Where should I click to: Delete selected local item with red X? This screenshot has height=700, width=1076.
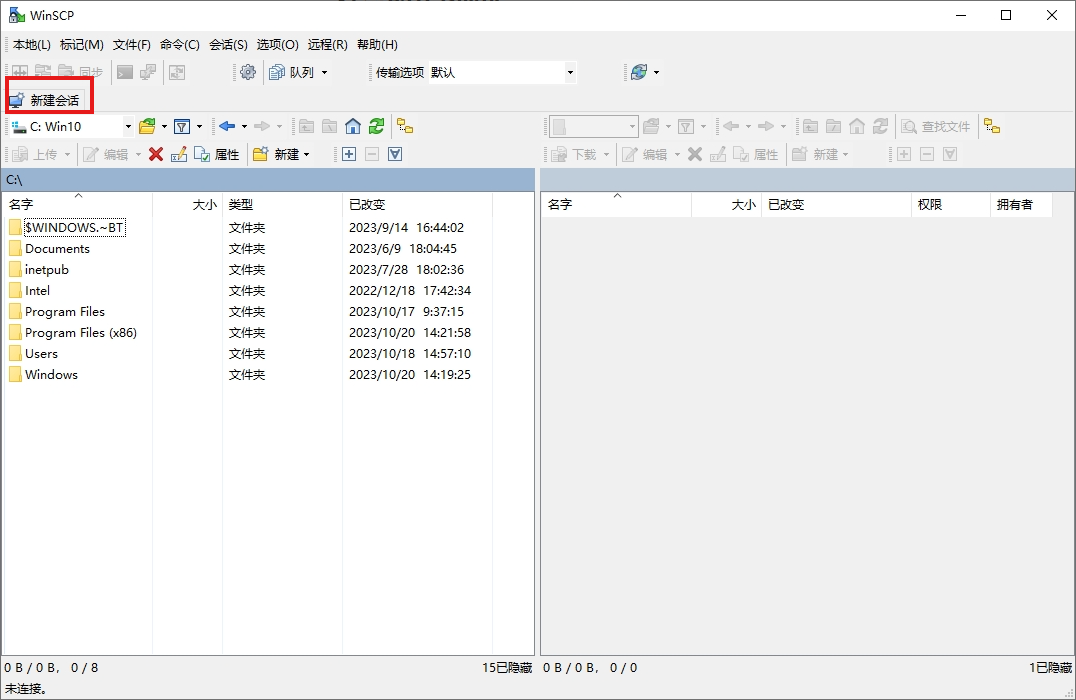point(156,154)
